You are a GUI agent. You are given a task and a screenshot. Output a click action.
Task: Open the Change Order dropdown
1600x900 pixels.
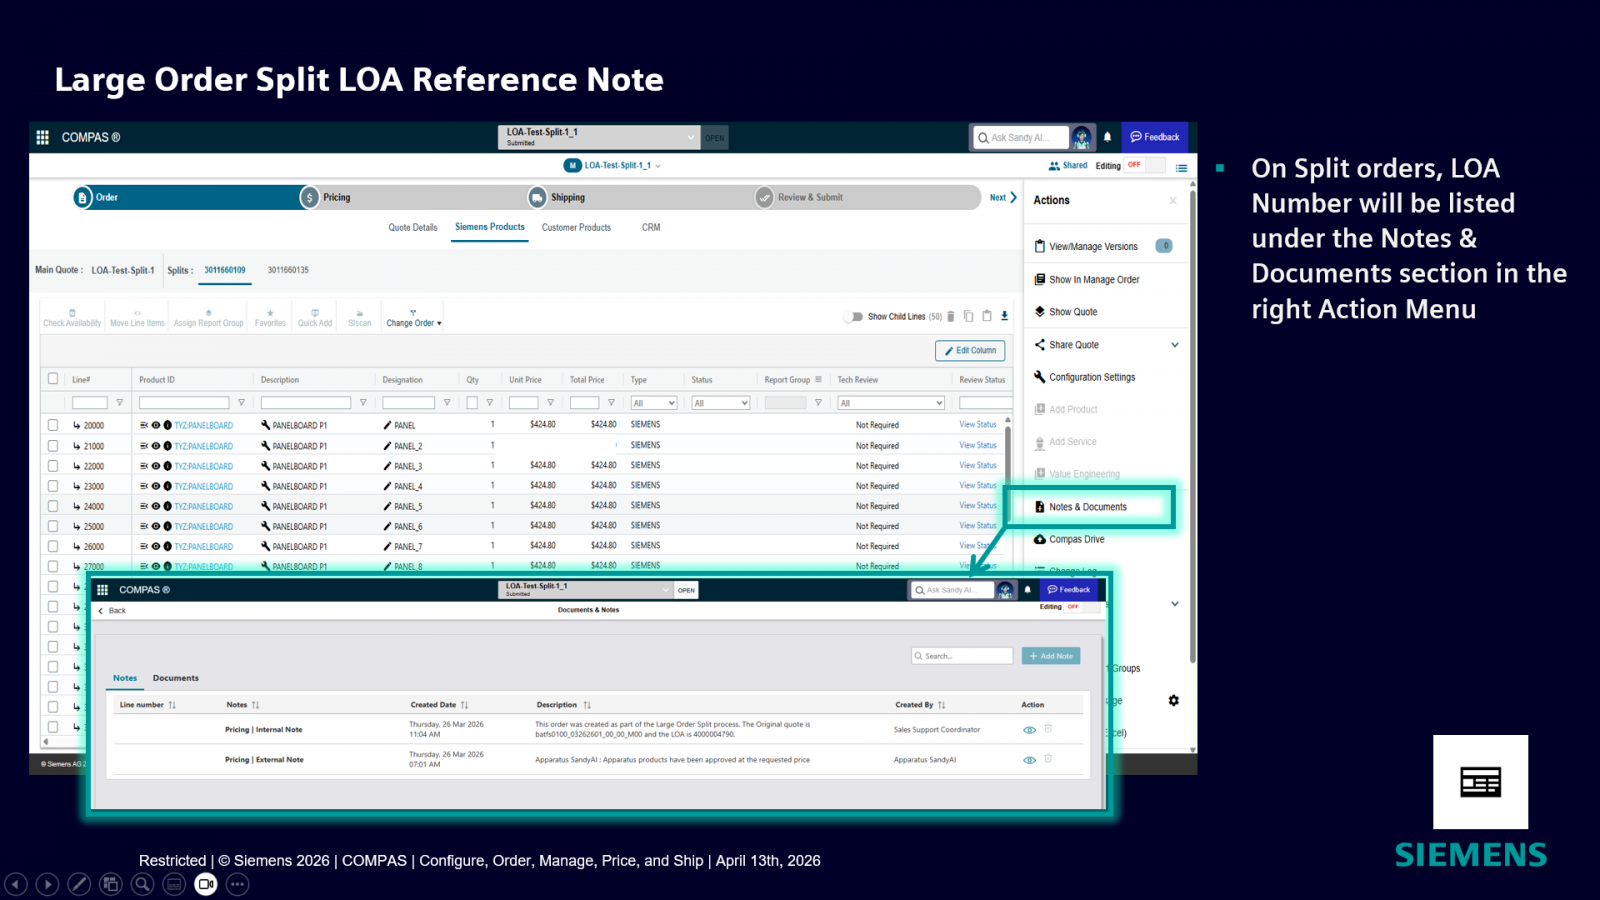click(x=413, y=319)
